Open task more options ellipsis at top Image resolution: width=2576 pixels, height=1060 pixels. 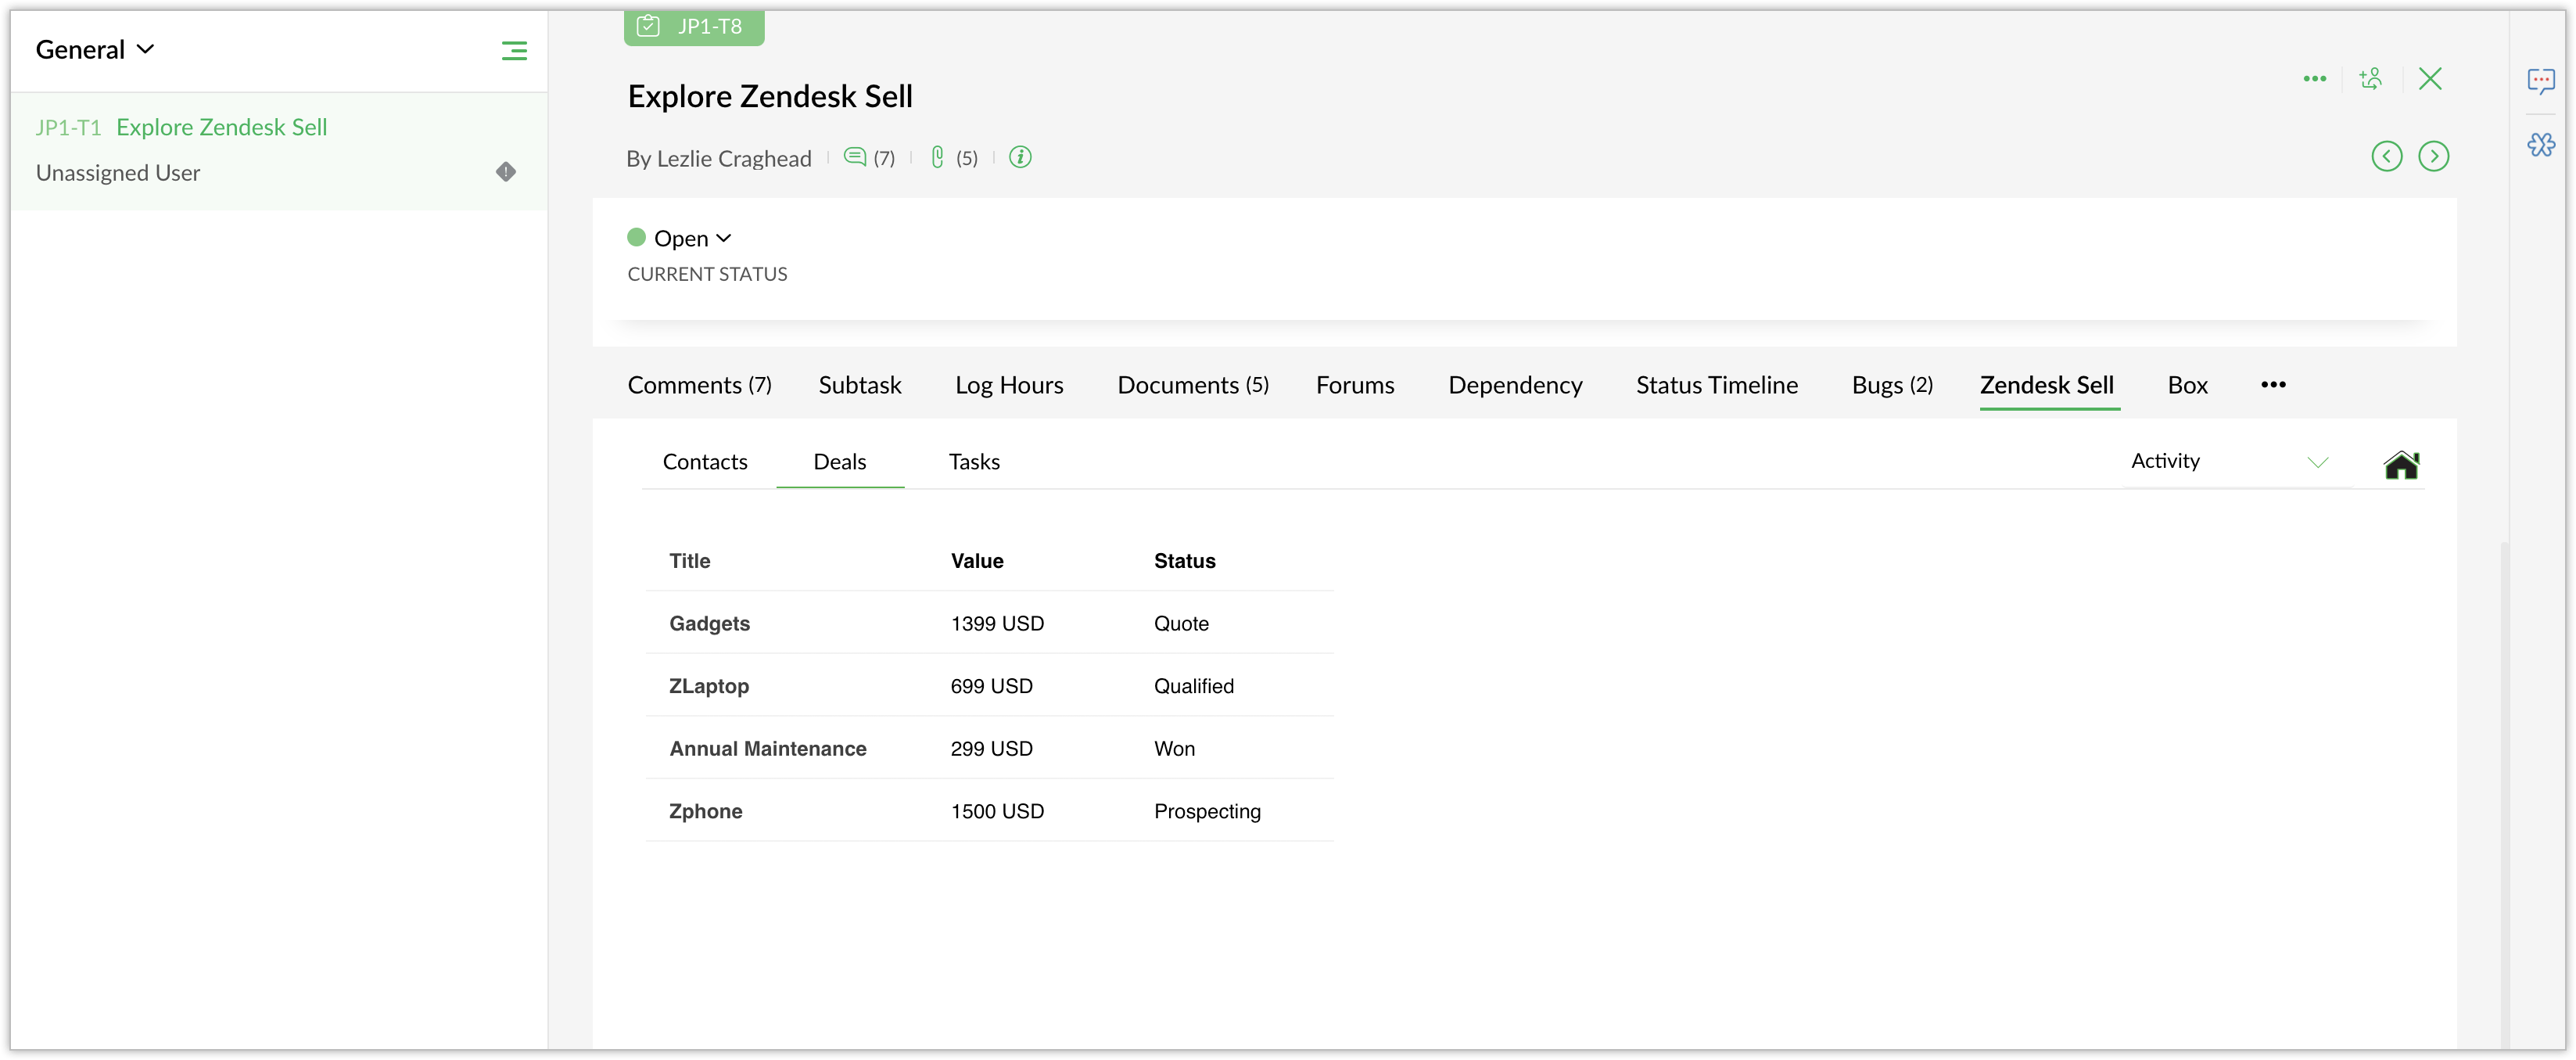(2314, 79)
